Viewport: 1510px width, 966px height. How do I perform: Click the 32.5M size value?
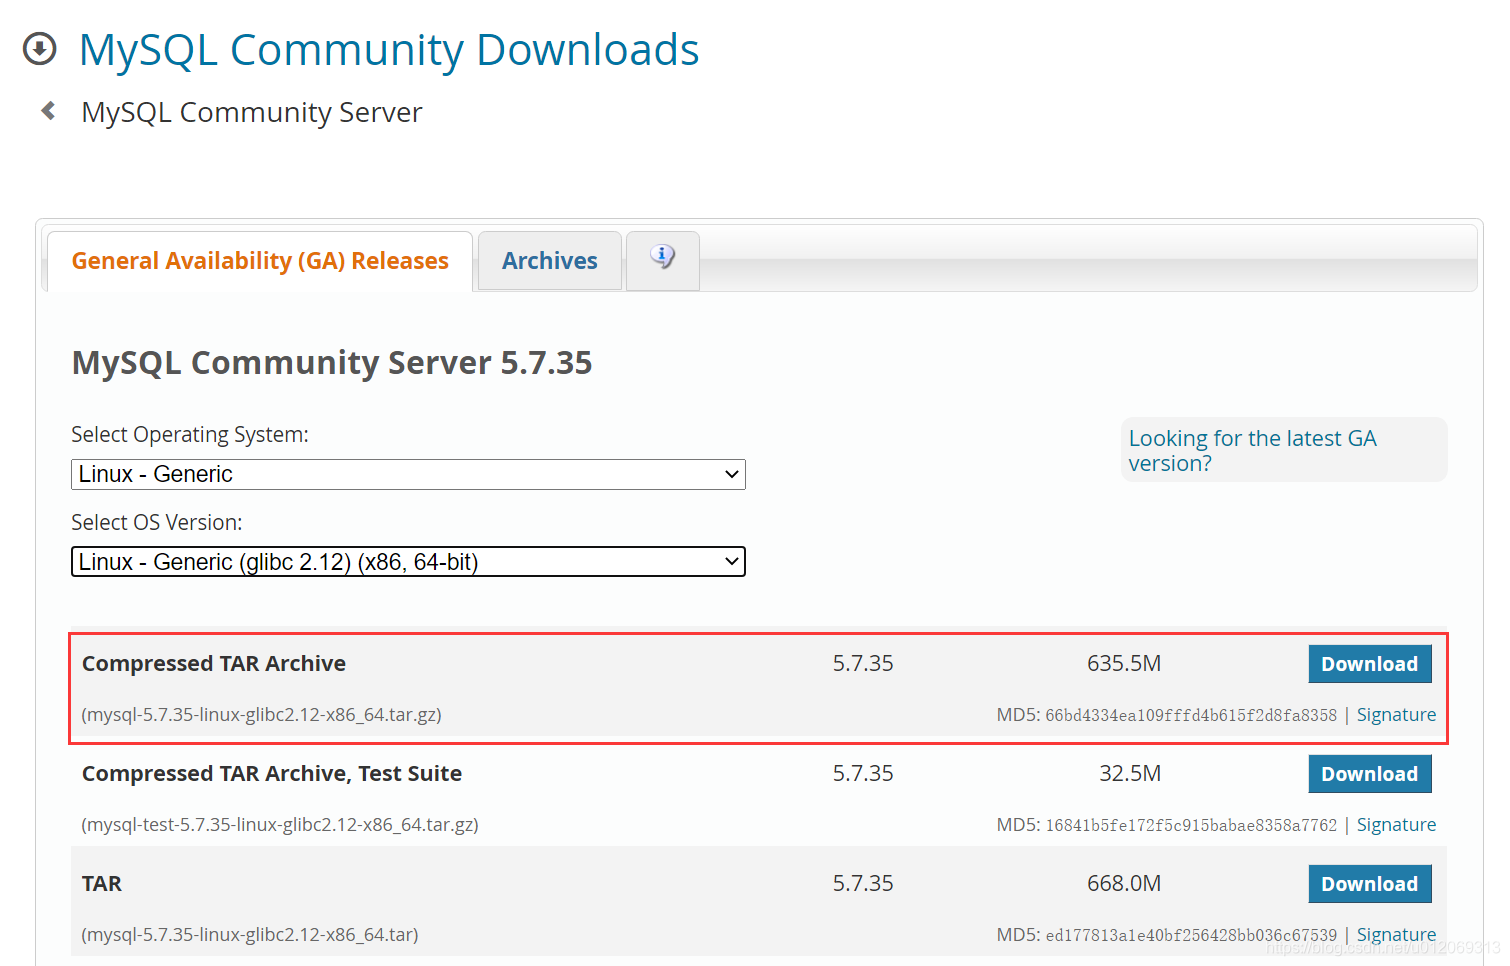(x=1130, y=774)
